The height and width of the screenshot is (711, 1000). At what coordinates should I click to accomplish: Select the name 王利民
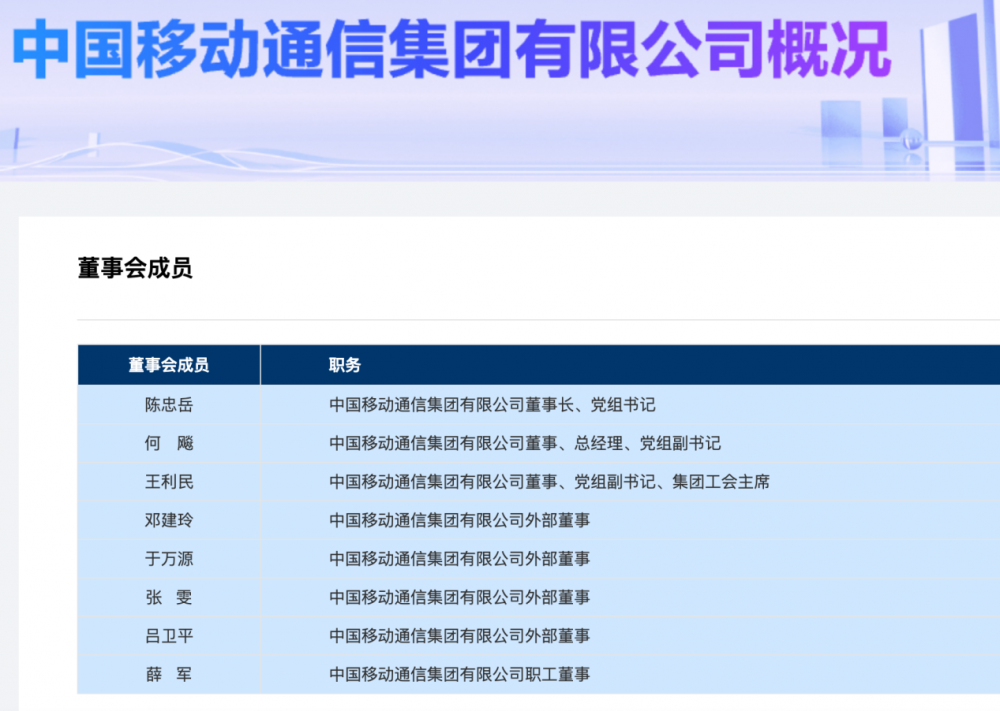click(169, 481)
